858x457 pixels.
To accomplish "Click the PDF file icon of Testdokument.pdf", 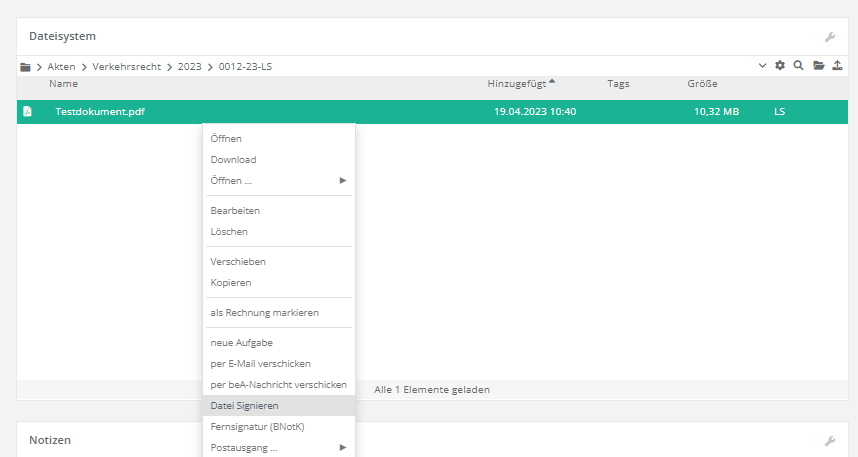I will point(28,112).
